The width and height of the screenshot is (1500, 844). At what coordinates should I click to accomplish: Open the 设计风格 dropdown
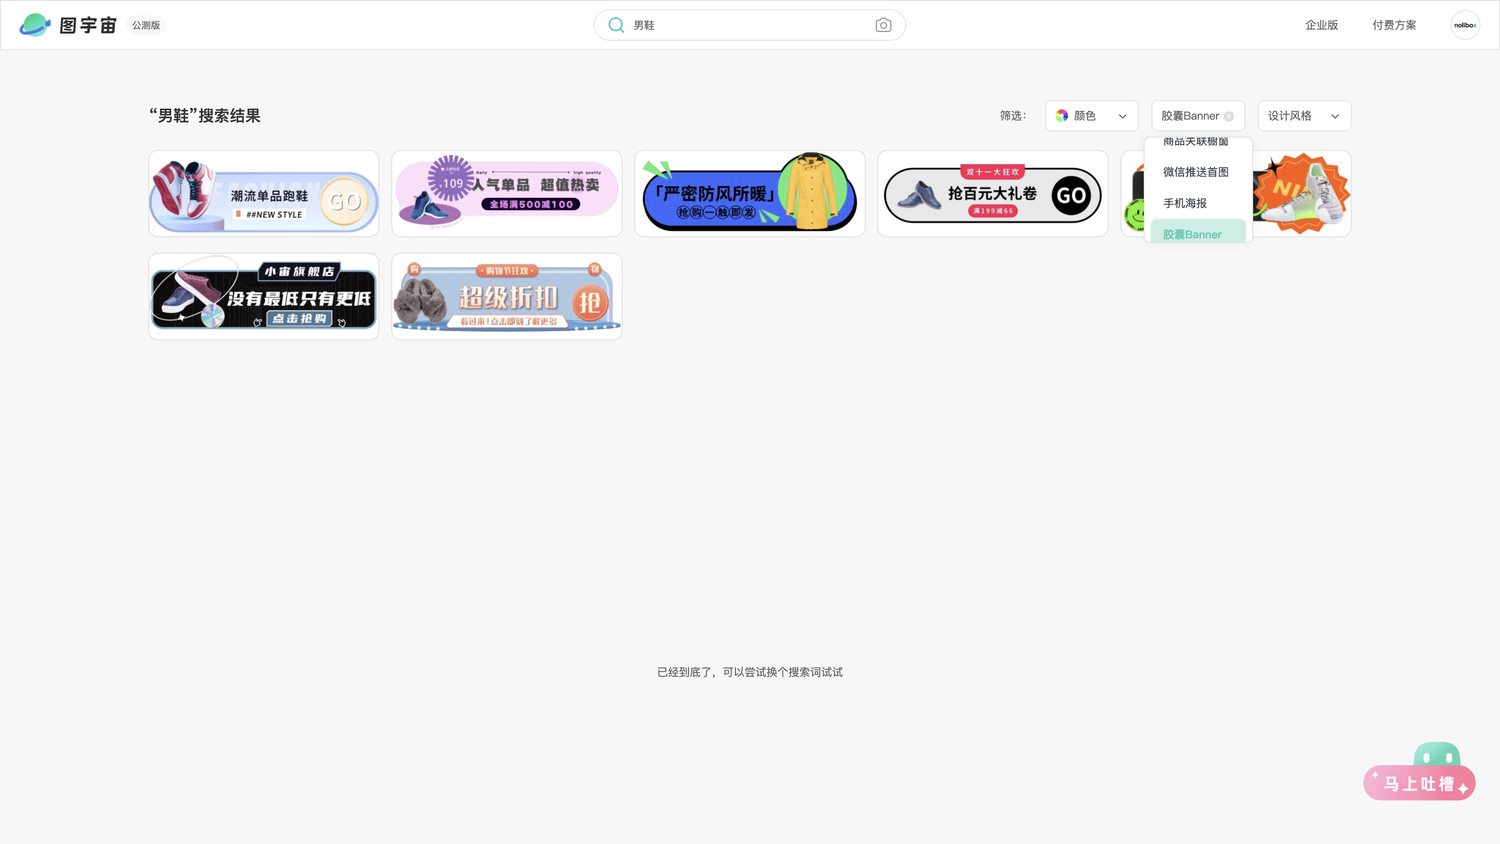click(x=1304, y=116)
